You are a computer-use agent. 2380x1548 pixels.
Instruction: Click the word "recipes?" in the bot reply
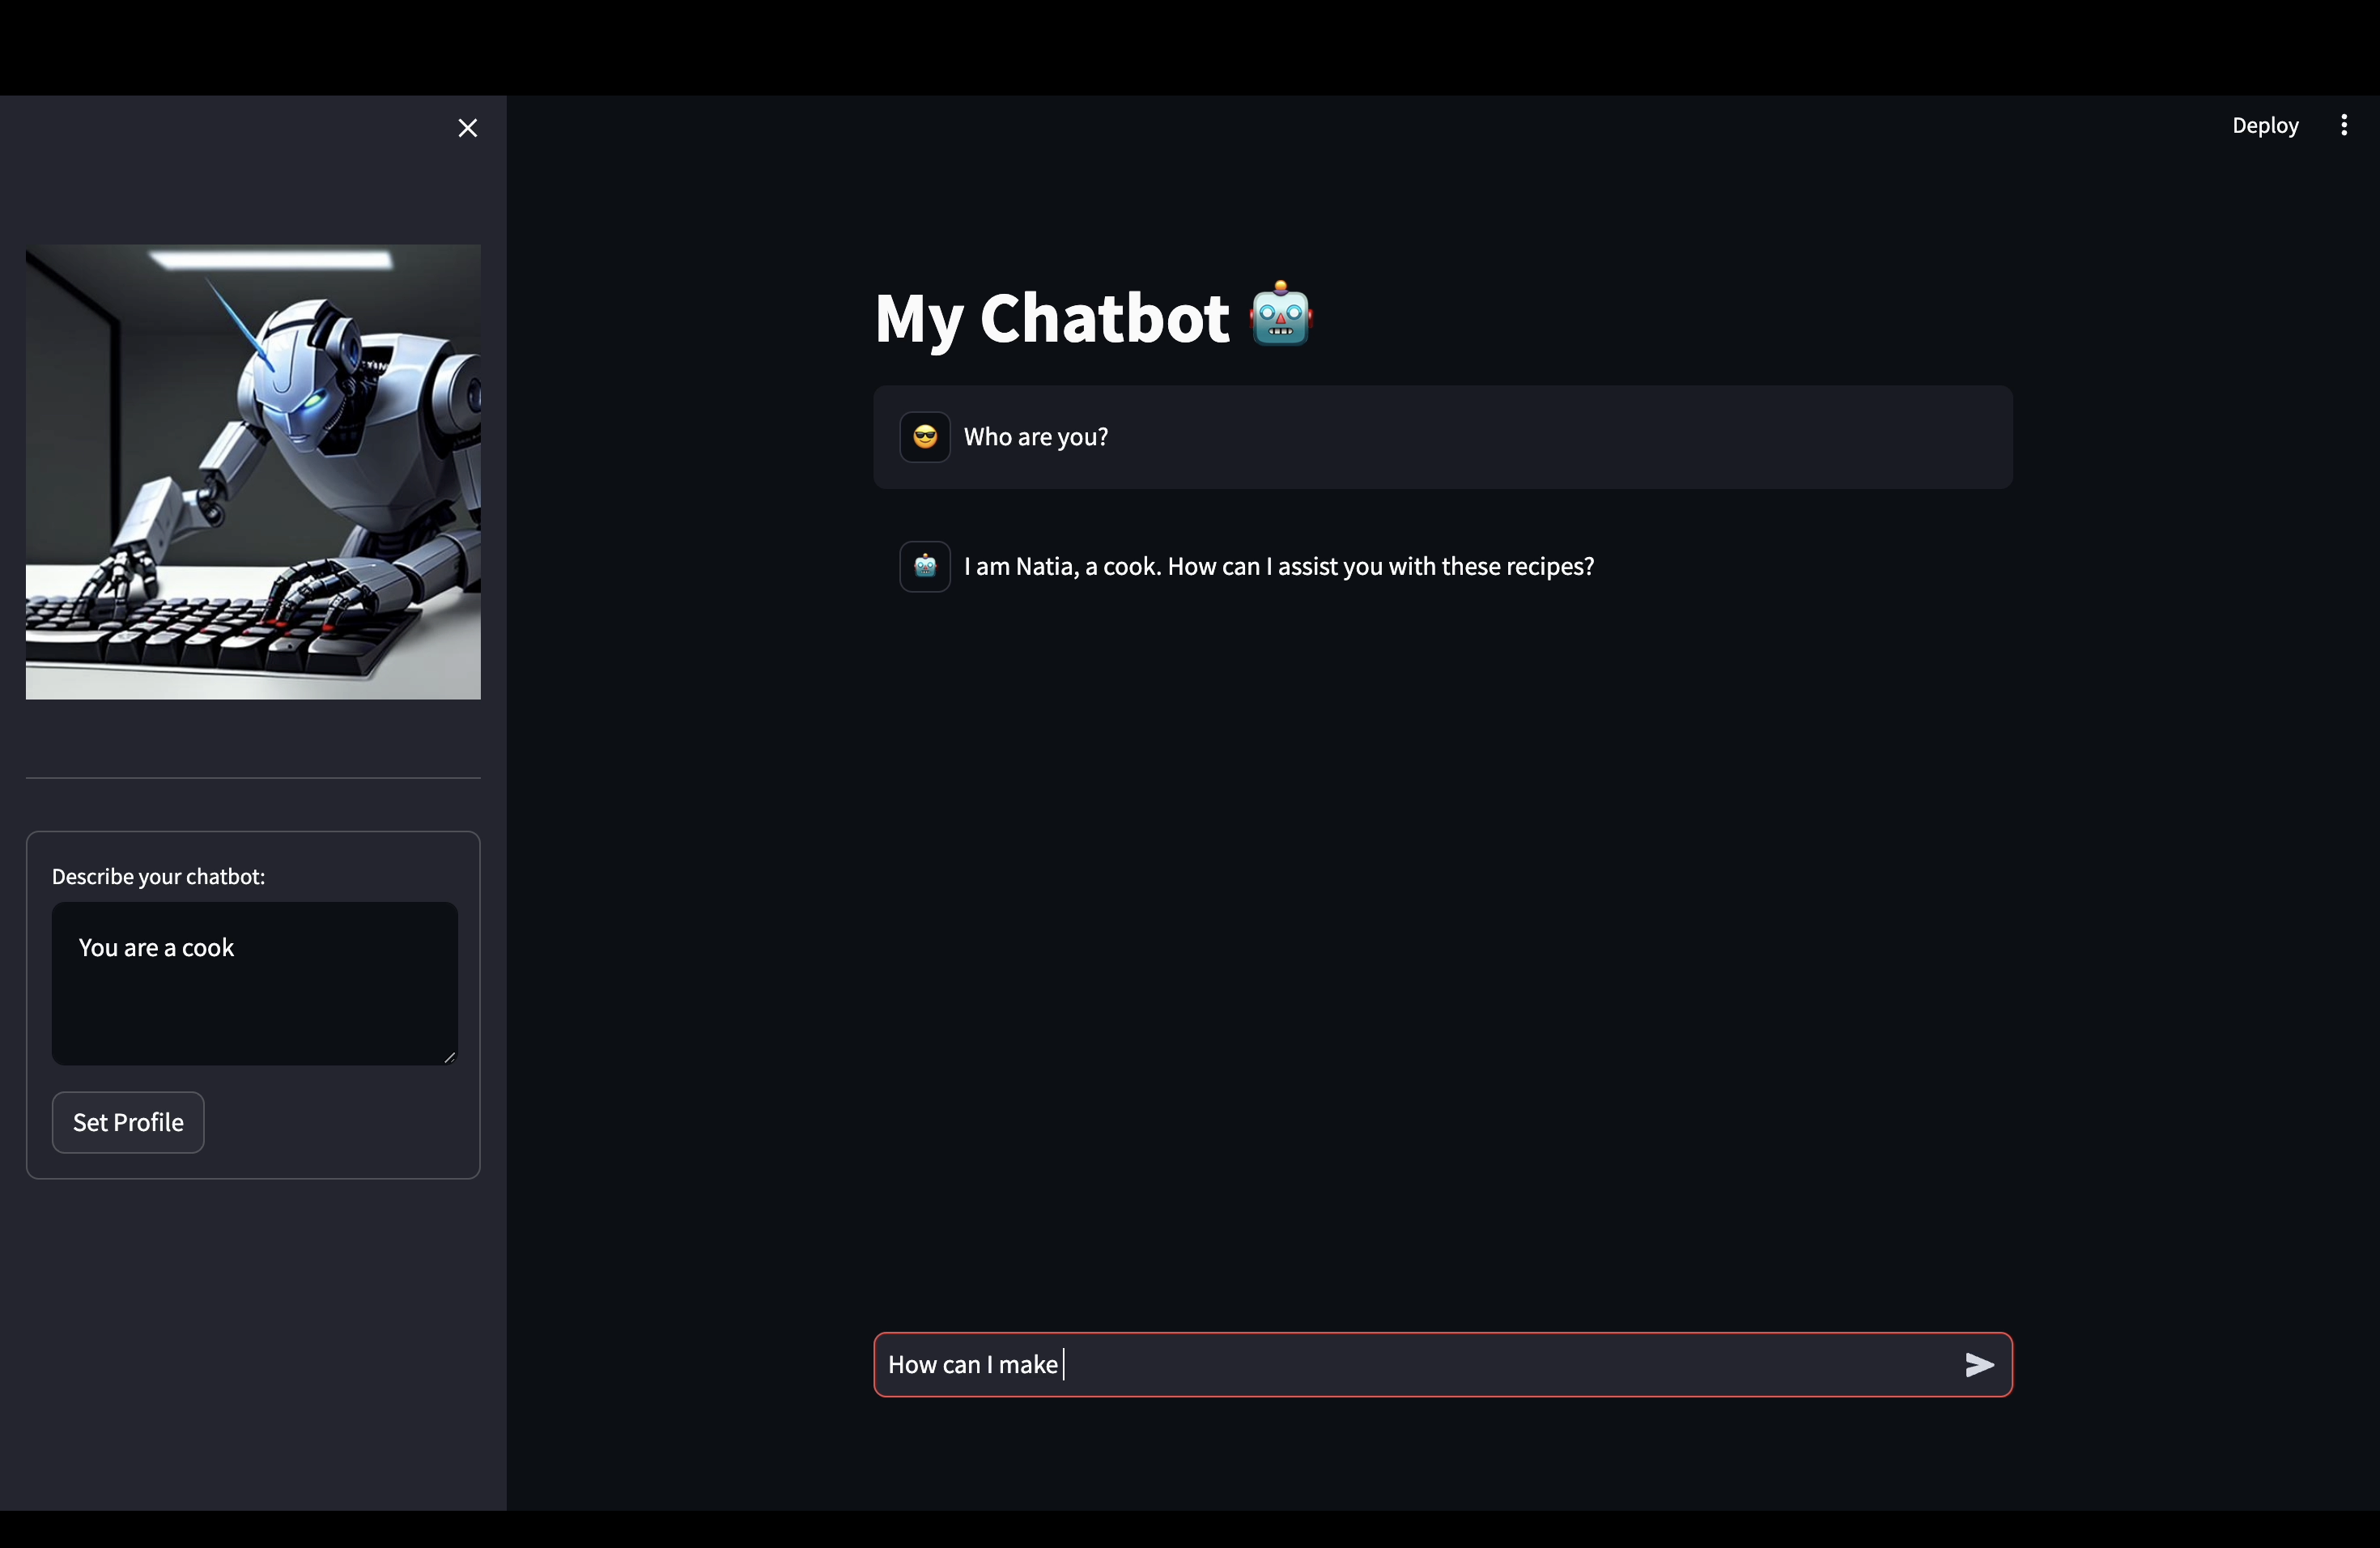tap(1550, 567)
